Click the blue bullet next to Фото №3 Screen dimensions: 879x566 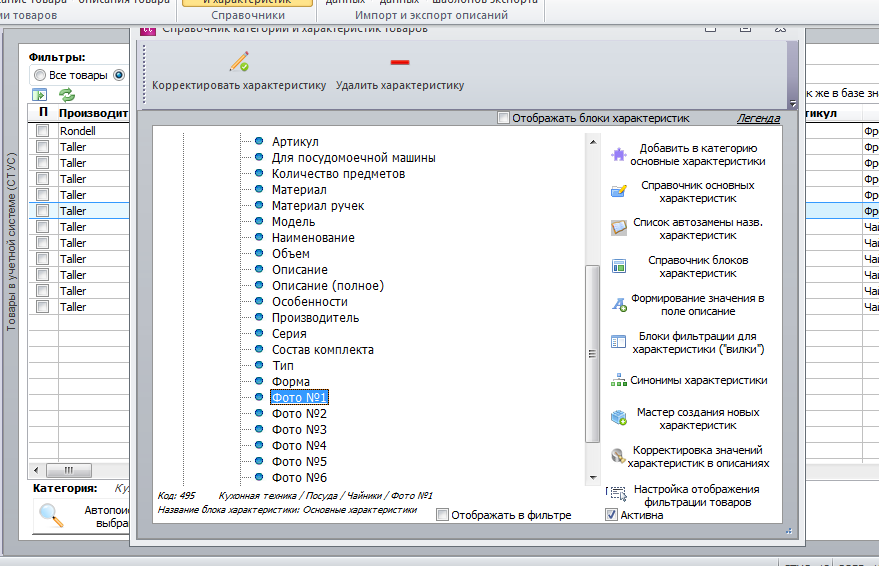click(259, 429)
